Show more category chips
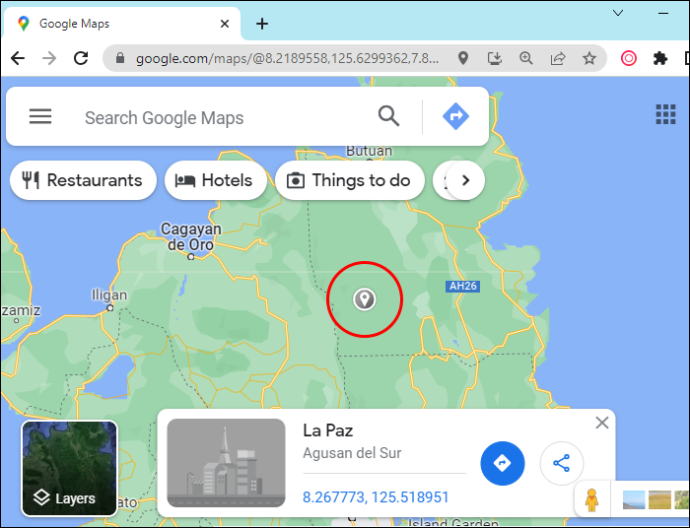 [x=466, y=180]
